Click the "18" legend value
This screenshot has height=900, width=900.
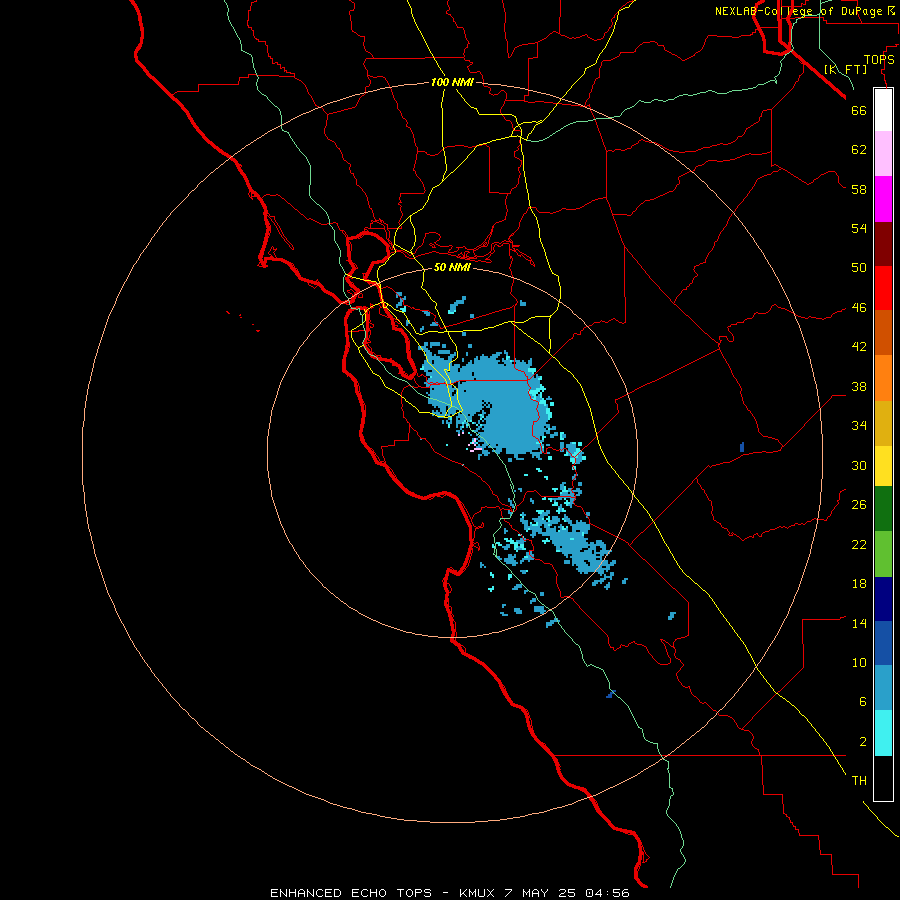(859, 584)
